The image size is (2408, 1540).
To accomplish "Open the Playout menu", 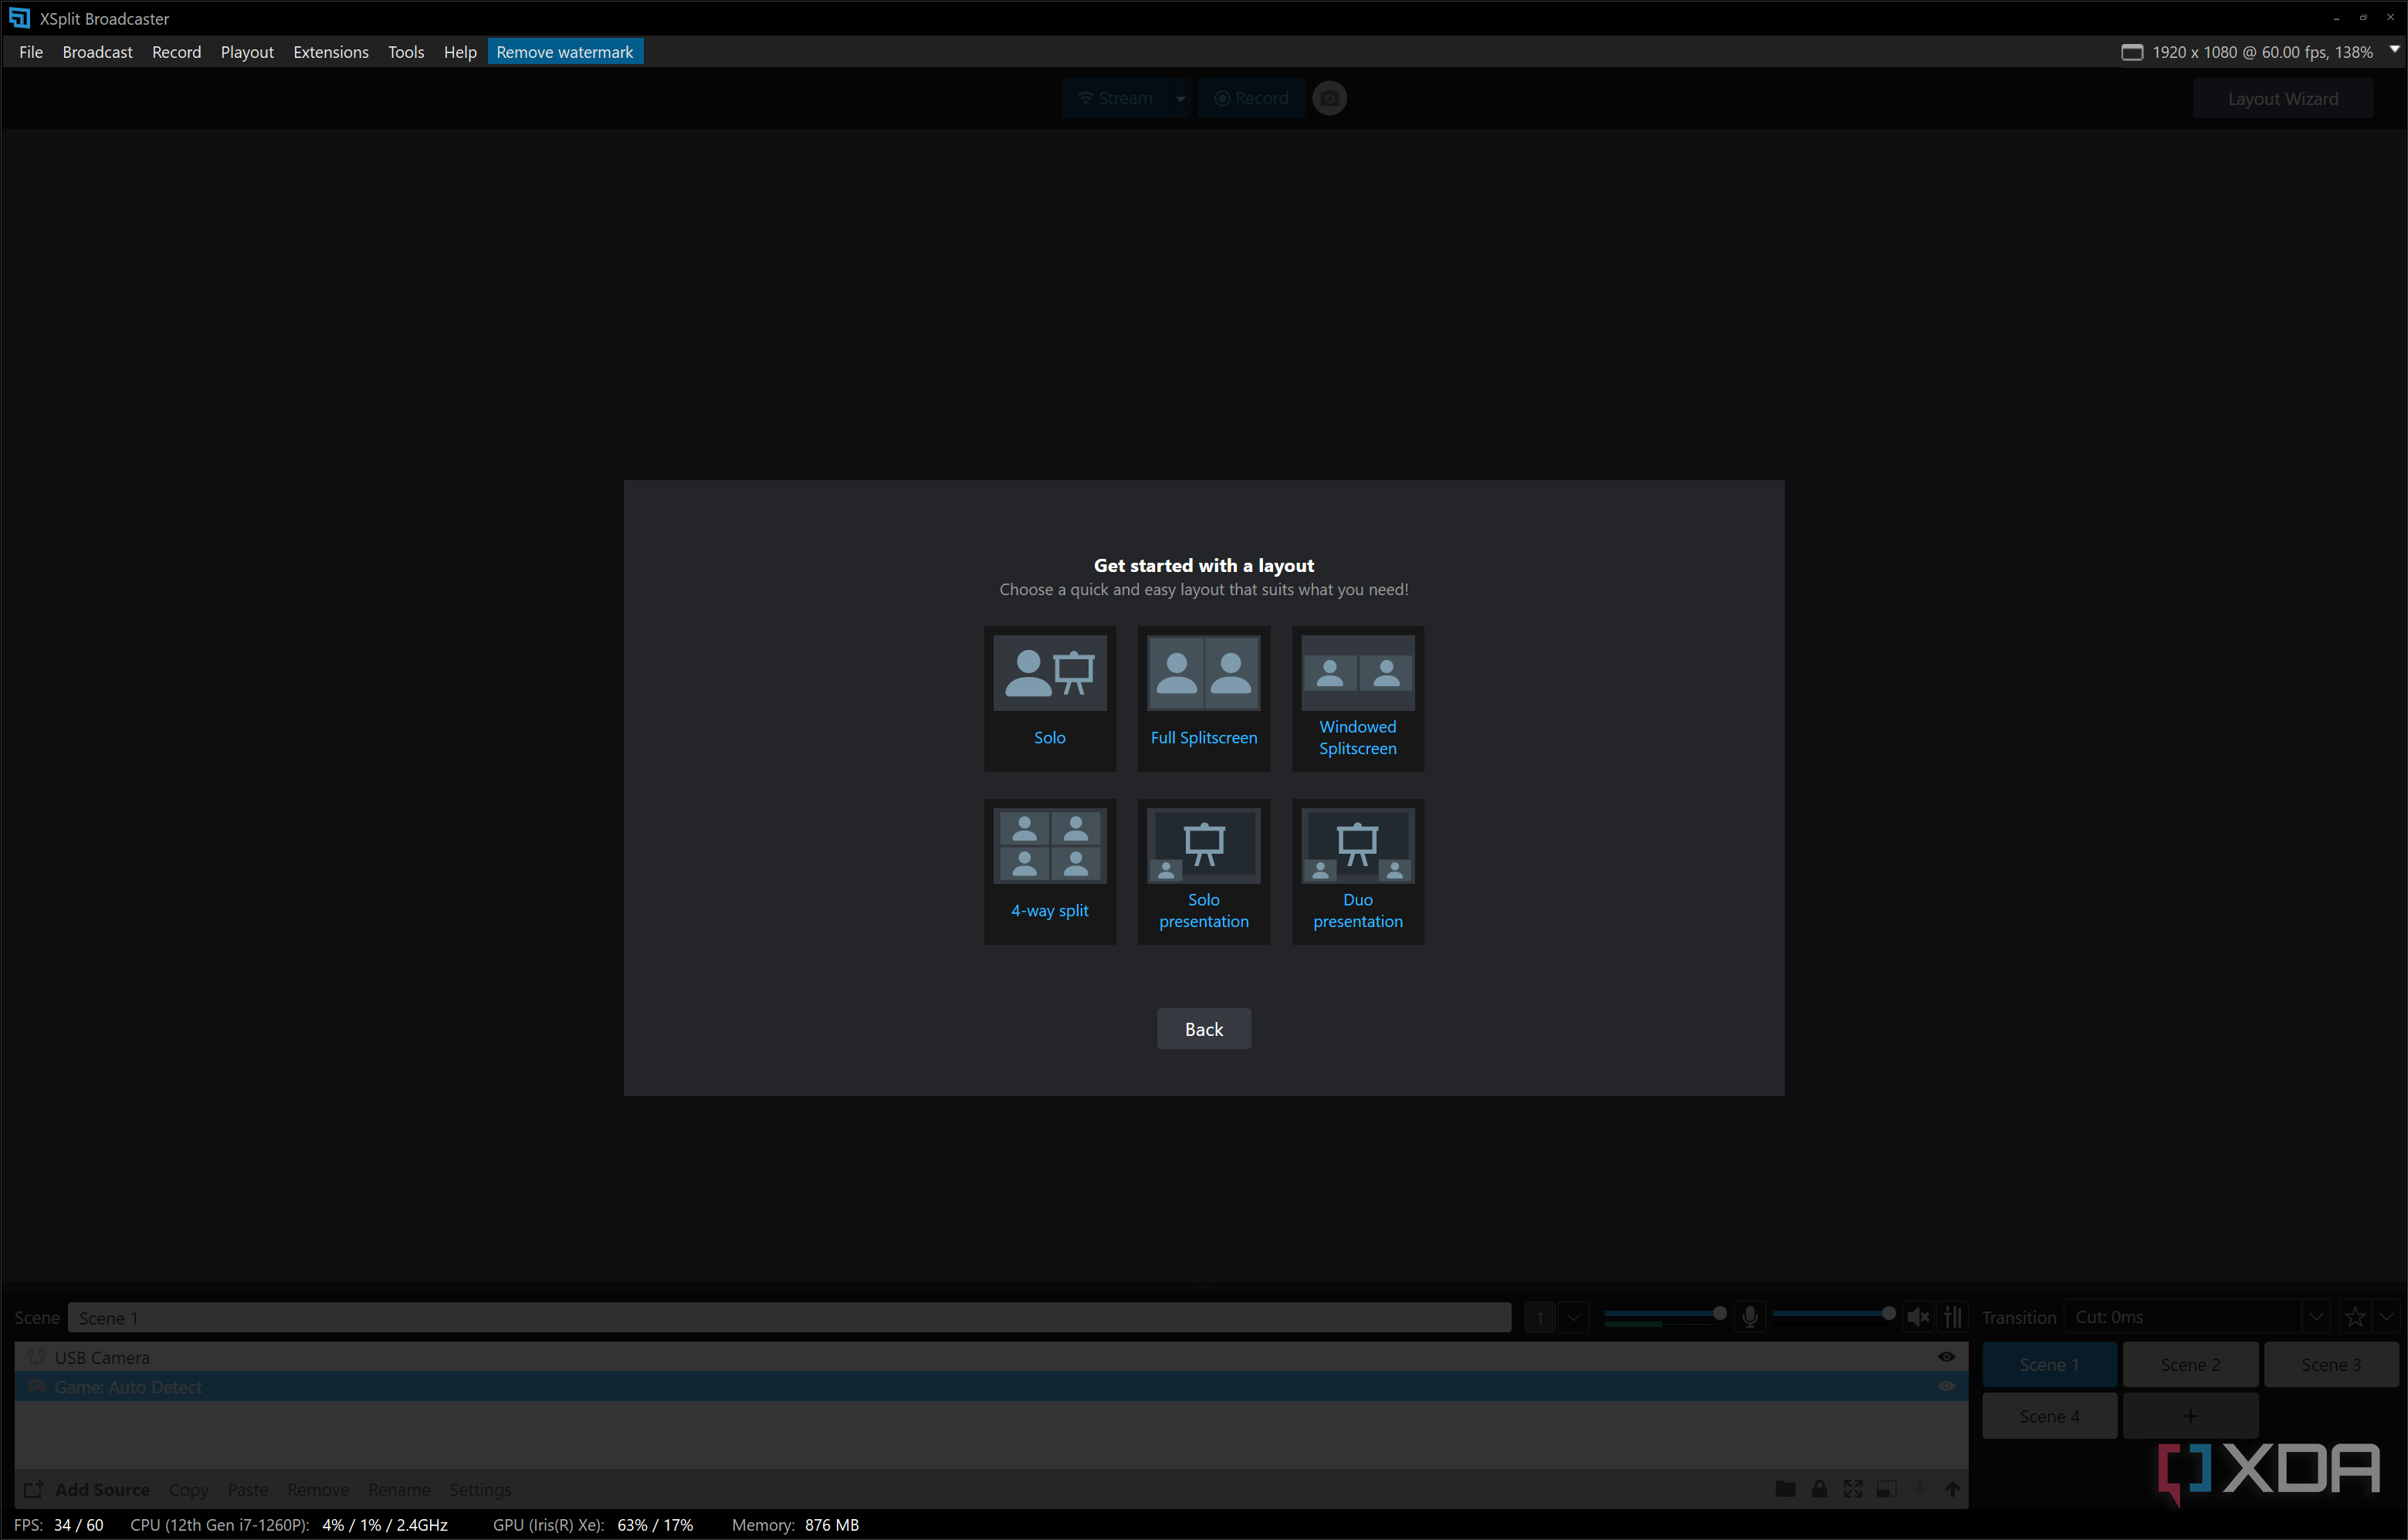I will pyautogui.click(x=247, y=52).
